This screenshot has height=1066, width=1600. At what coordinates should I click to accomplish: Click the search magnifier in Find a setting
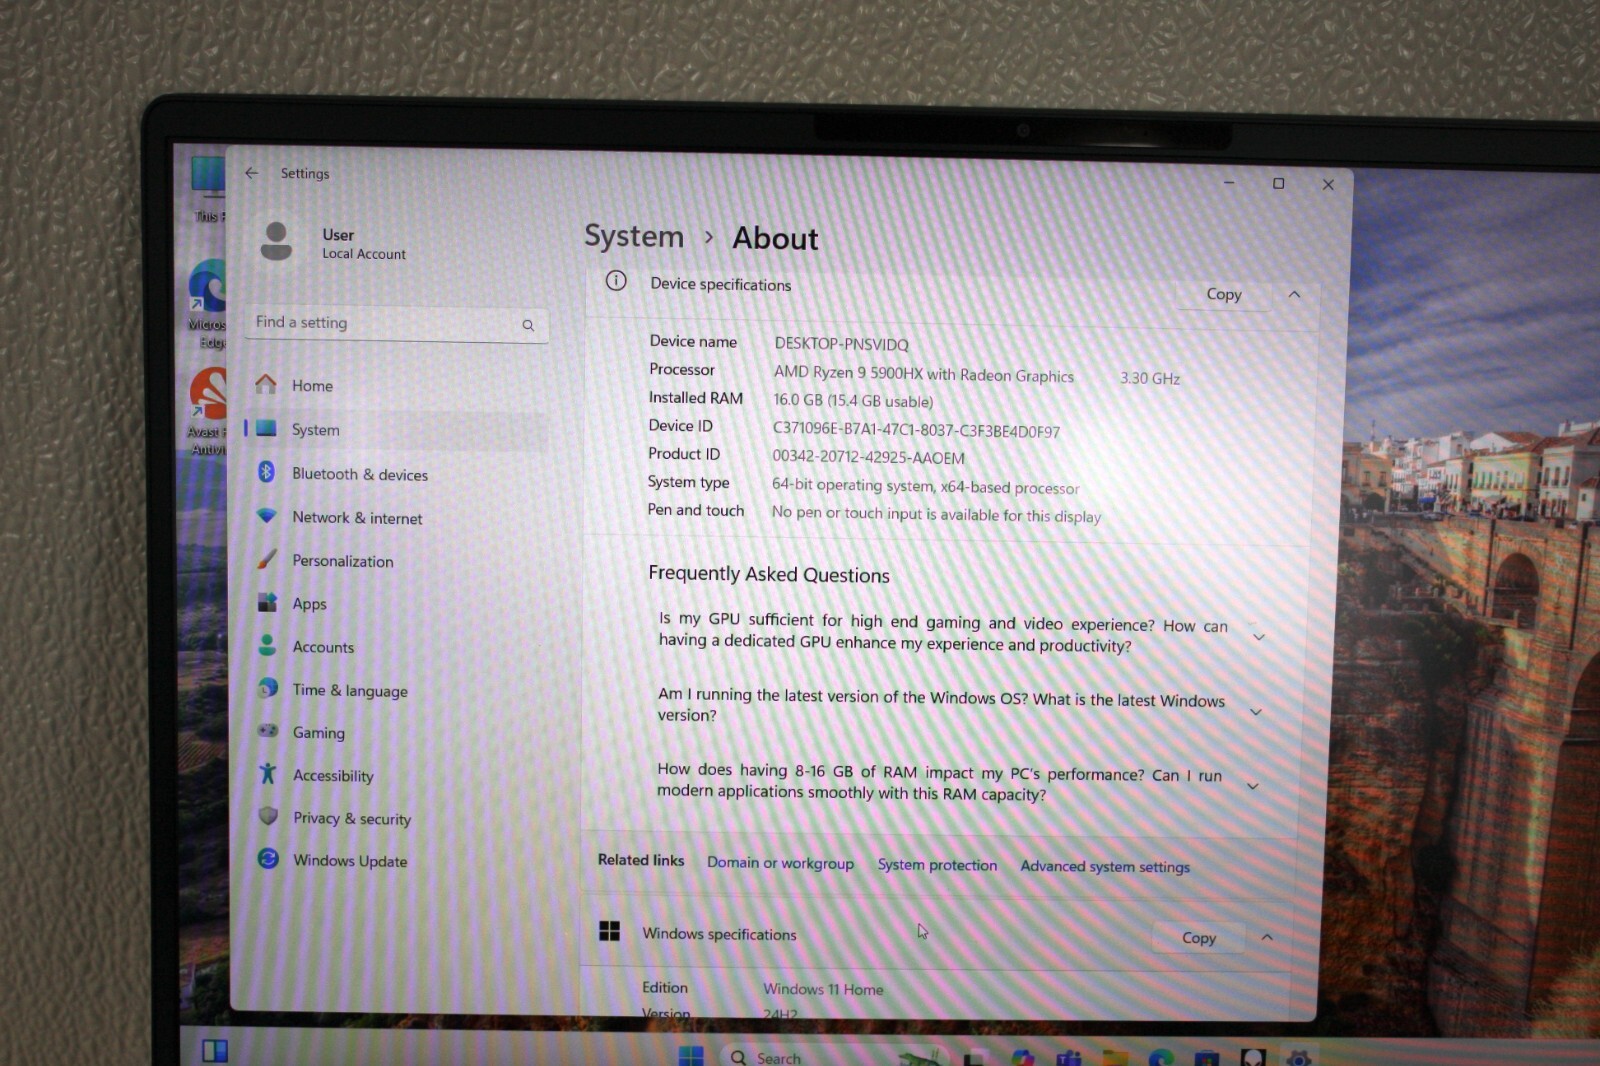(x=528, y=325)
